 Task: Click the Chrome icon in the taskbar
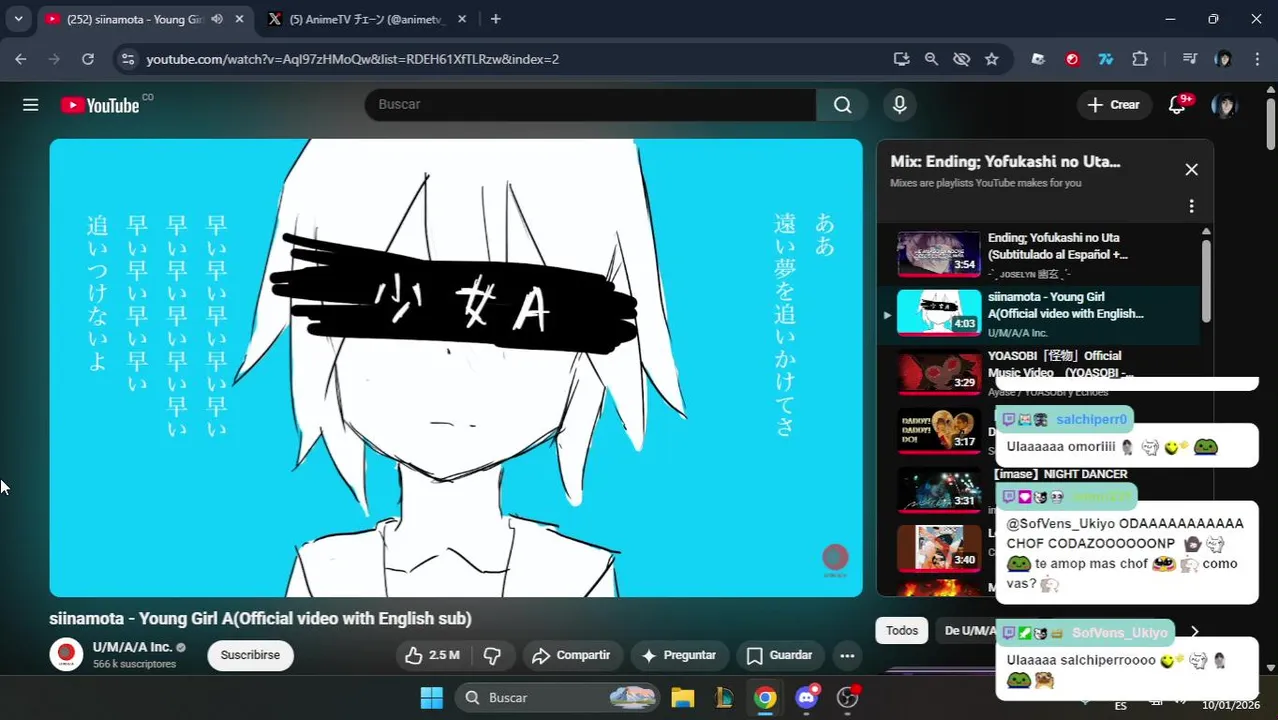(765, 698)
